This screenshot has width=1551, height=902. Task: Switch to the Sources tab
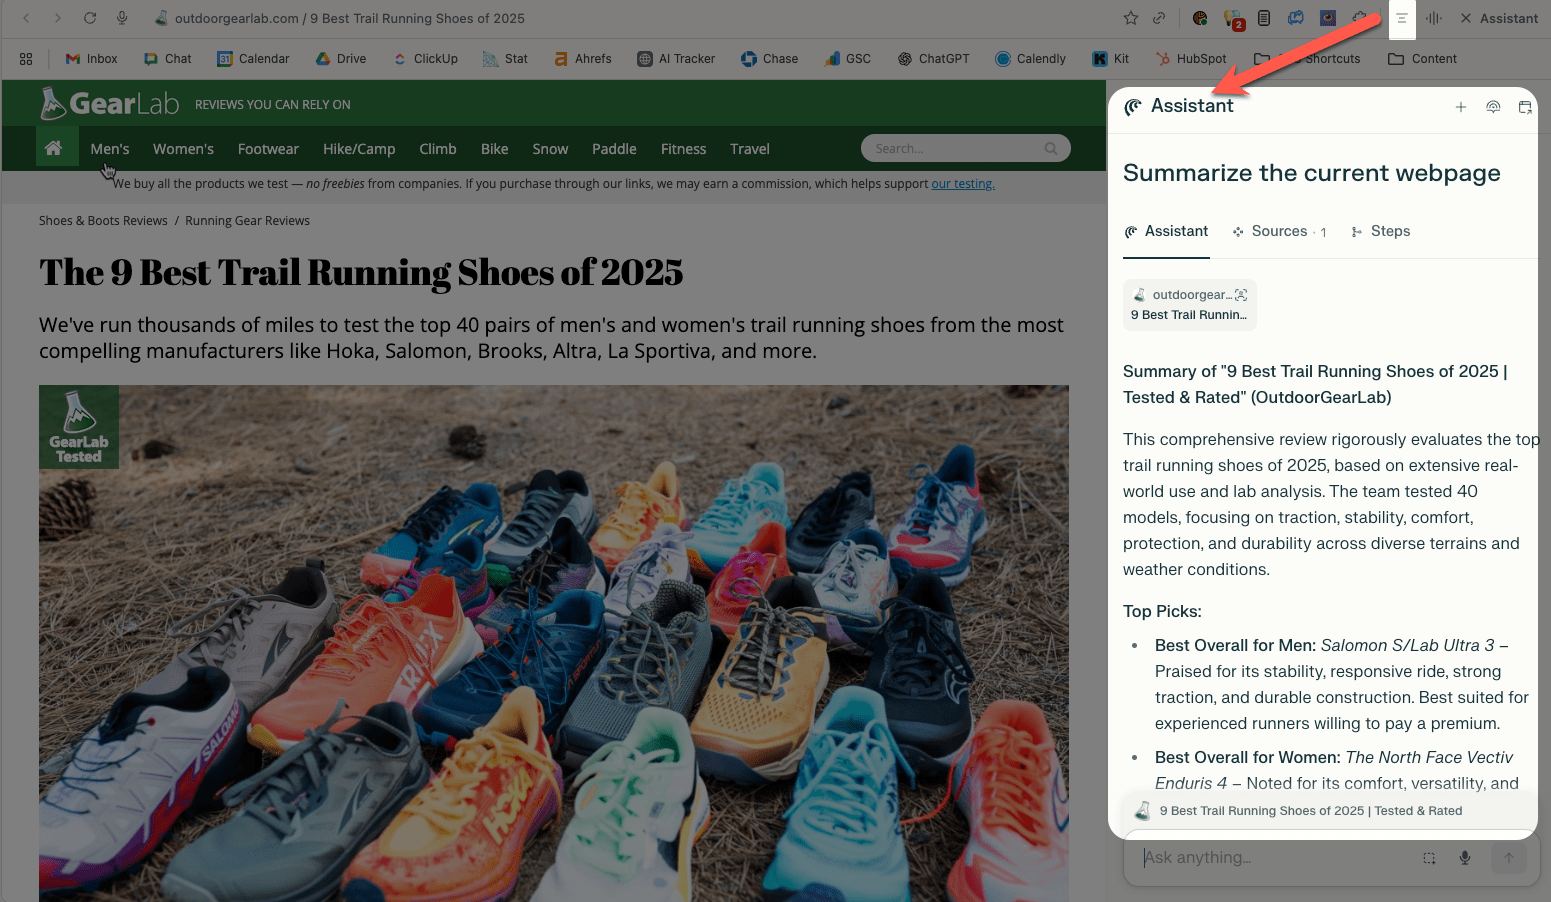(1280, 231)
